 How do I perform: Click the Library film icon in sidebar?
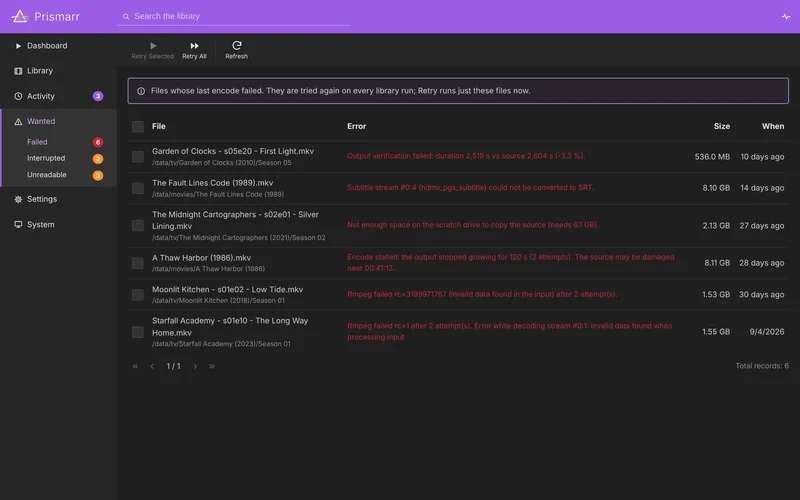coord(18,71)
